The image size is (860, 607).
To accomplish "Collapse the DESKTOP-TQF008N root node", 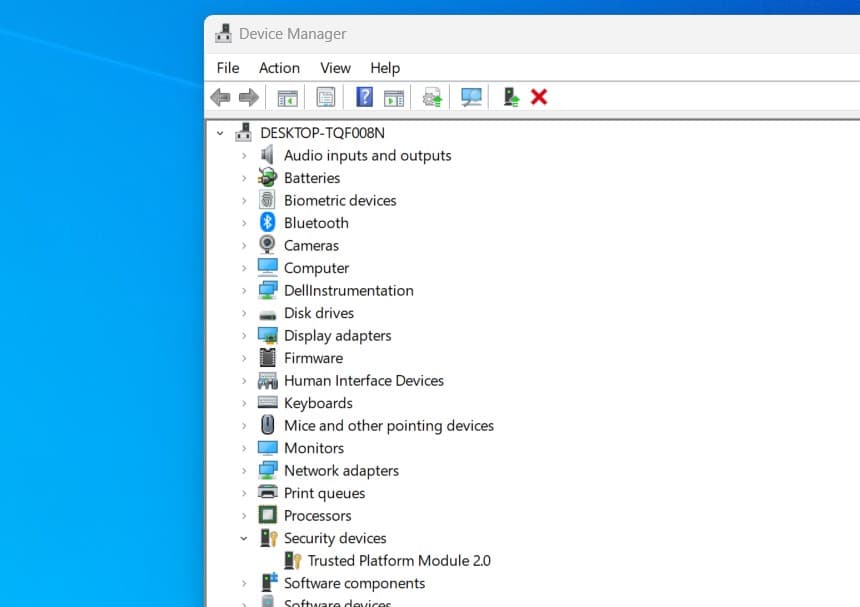I will point(220,133).
